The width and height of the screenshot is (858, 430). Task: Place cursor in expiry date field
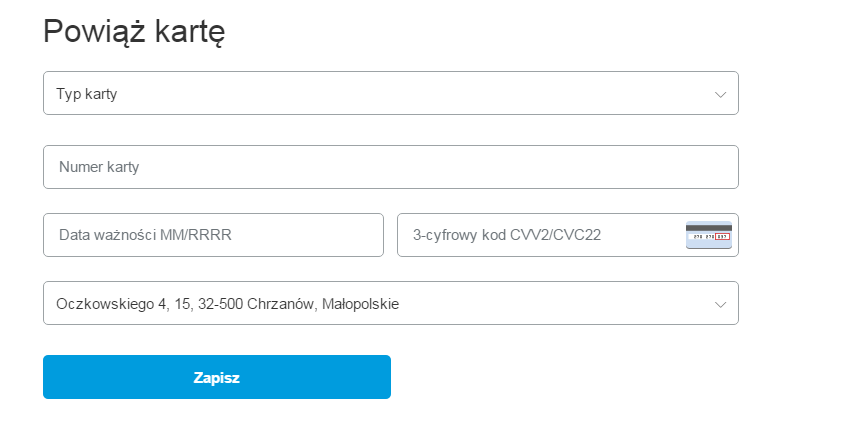(x=213, y=235)
